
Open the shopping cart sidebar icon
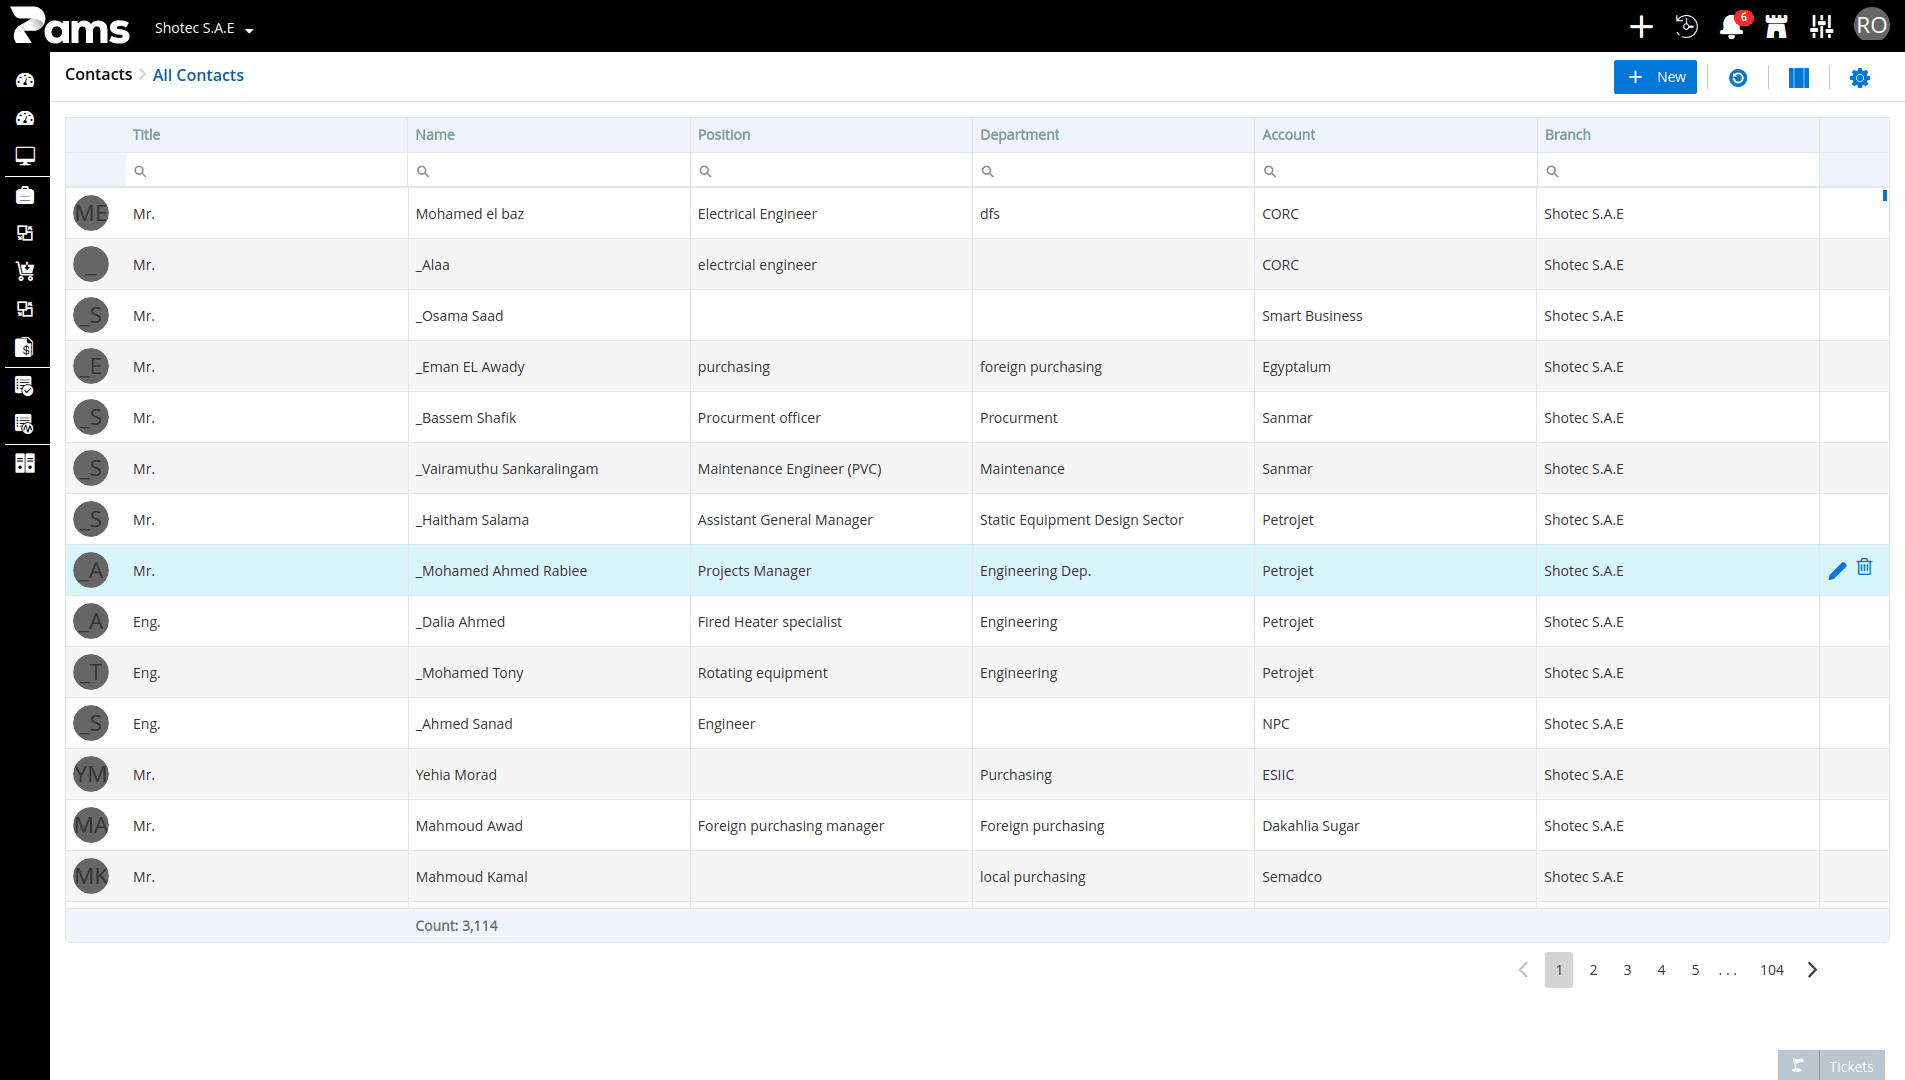(25, 271)
